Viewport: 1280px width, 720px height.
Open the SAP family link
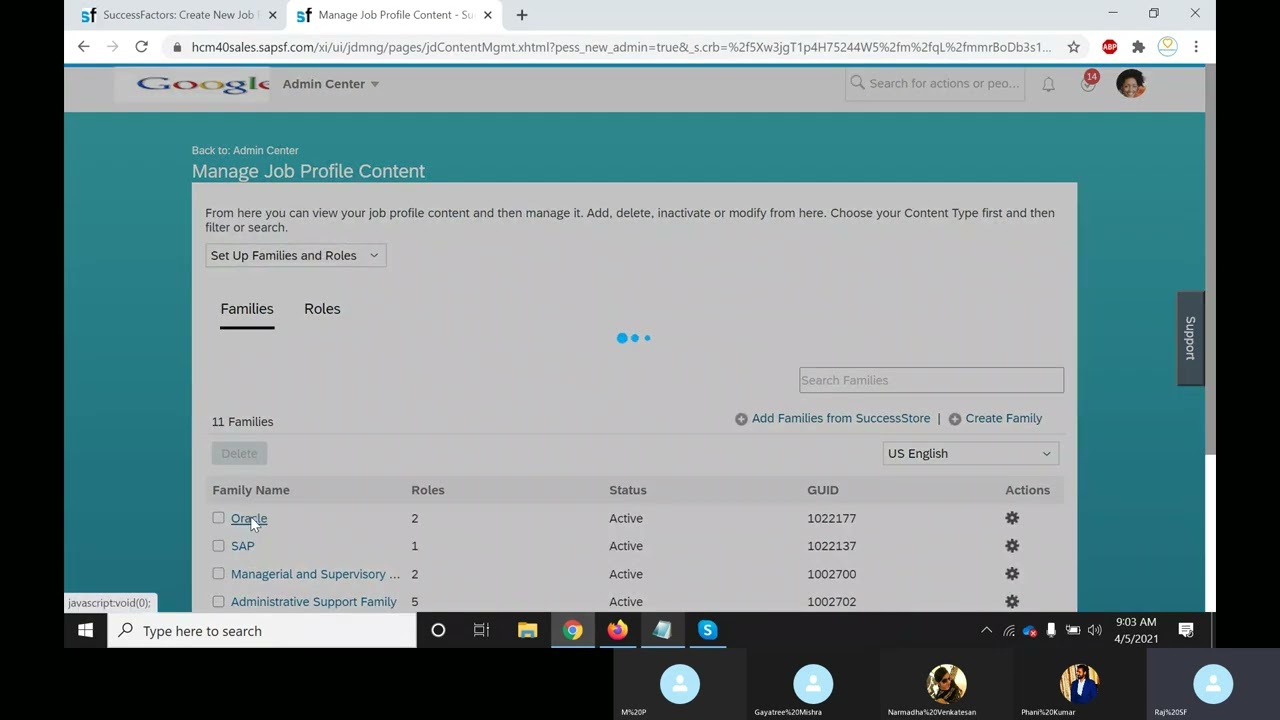pyautogui.click(x=243, y=546)
